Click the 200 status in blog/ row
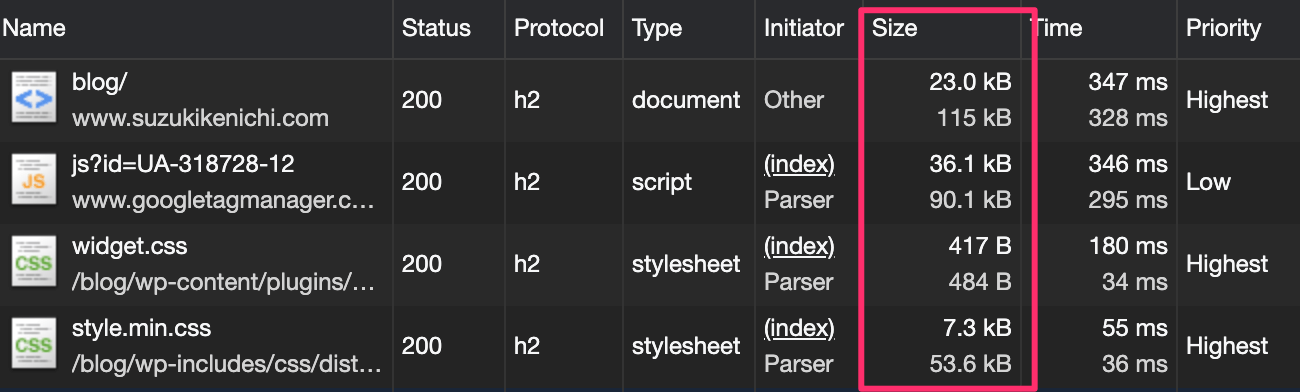 (422, 100)
